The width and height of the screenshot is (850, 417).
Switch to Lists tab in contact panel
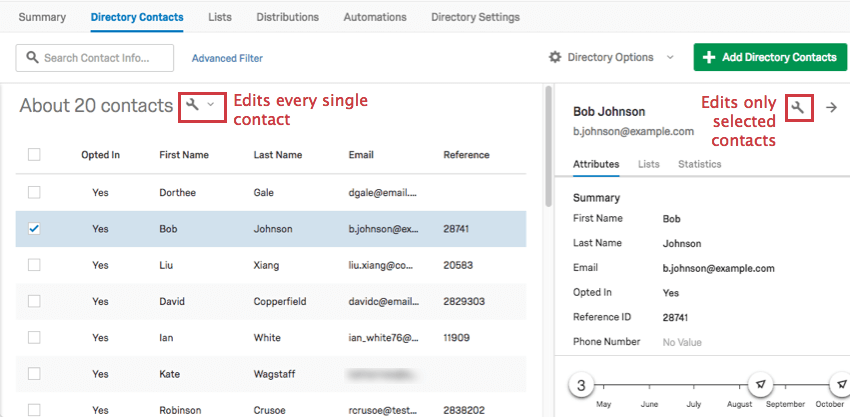click(x=648, y=164)
